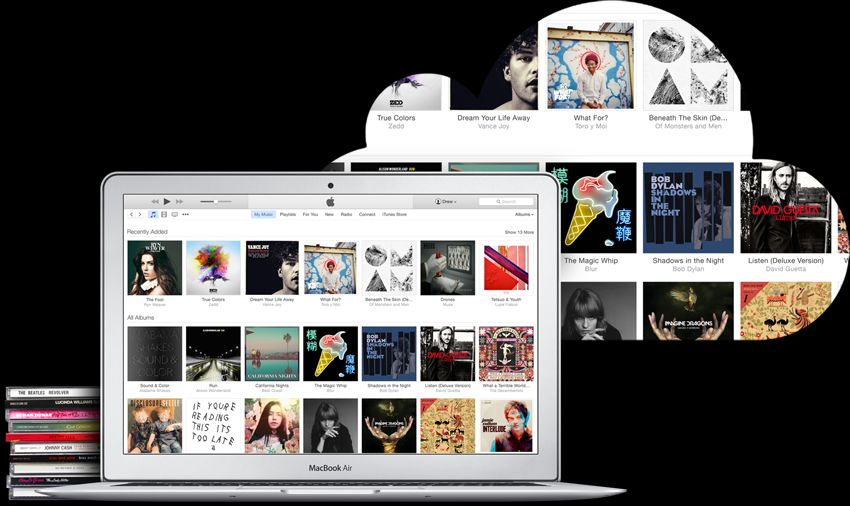Screen dimensions: 850x506
Task: Open If You're Reading This album cover
Action: [213, 426]
